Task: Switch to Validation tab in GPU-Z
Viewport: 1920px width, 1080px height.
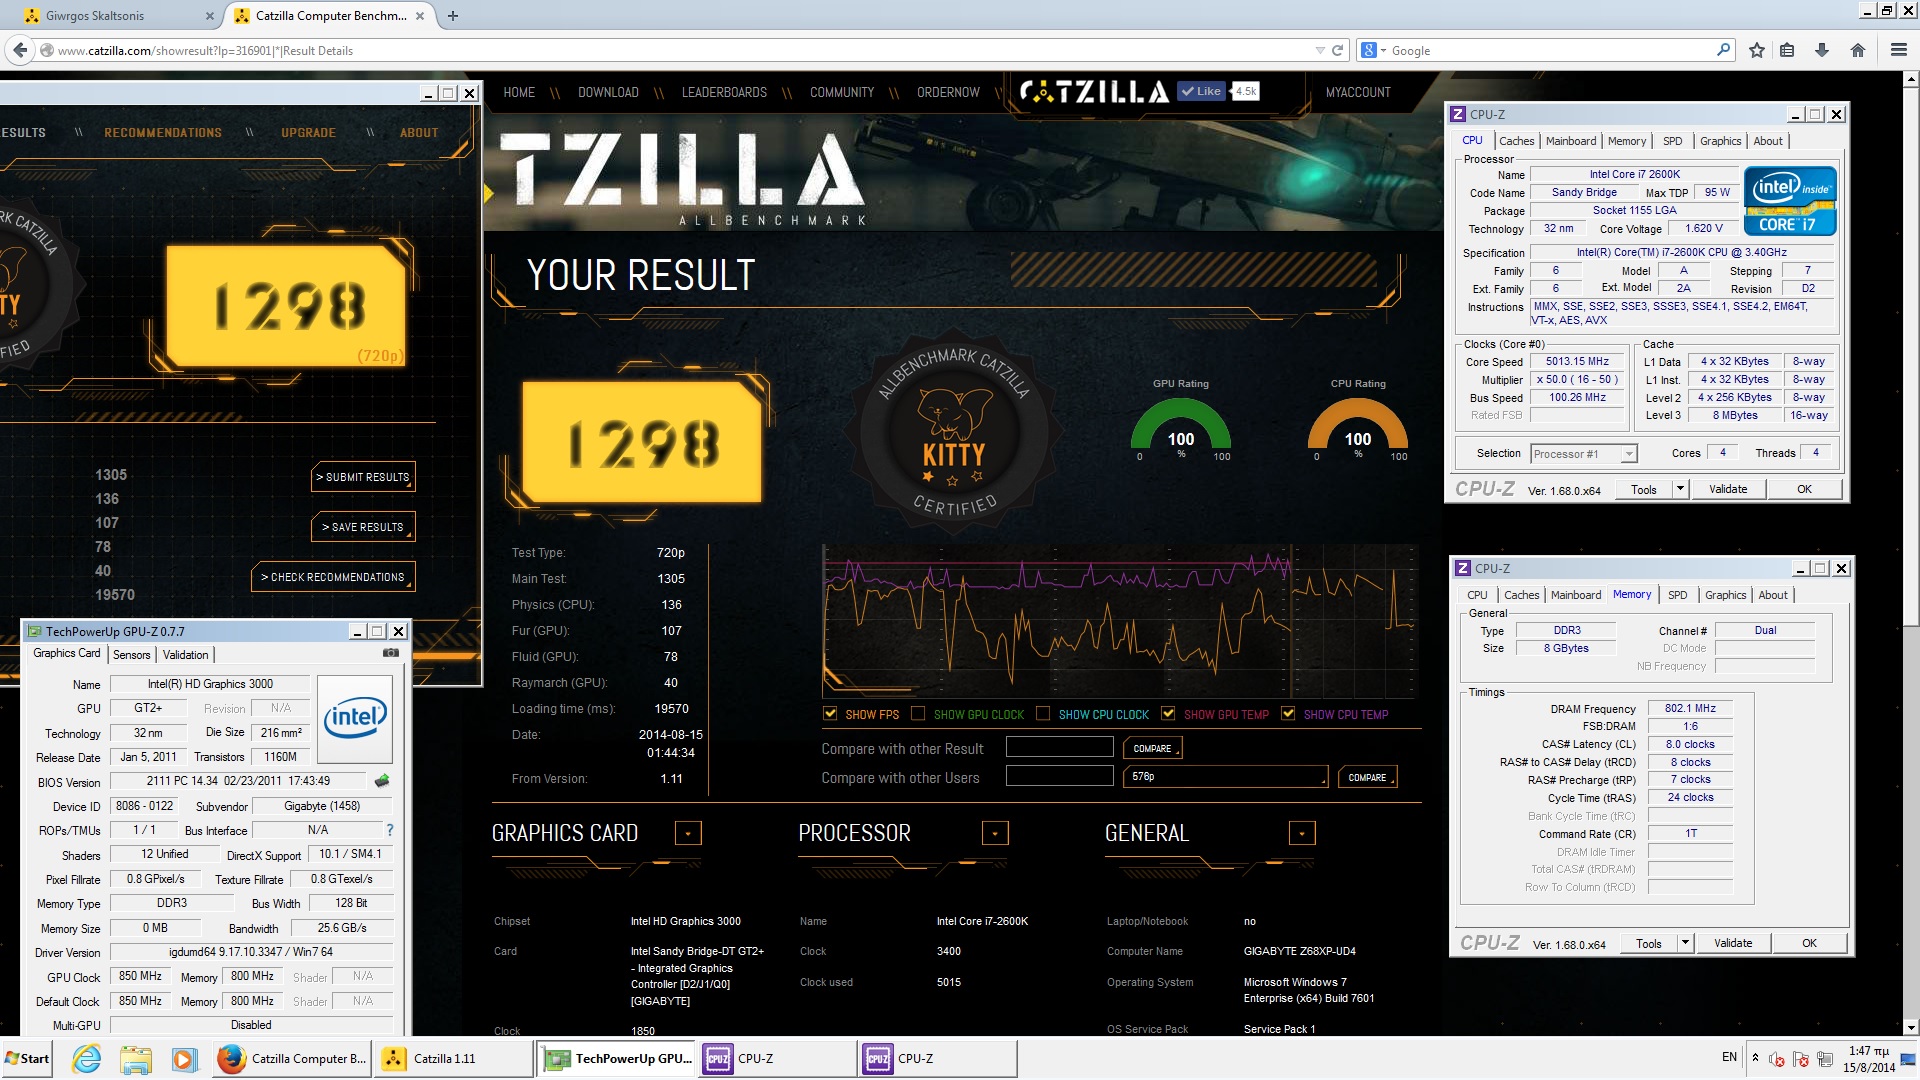Action: pos(186,655)
